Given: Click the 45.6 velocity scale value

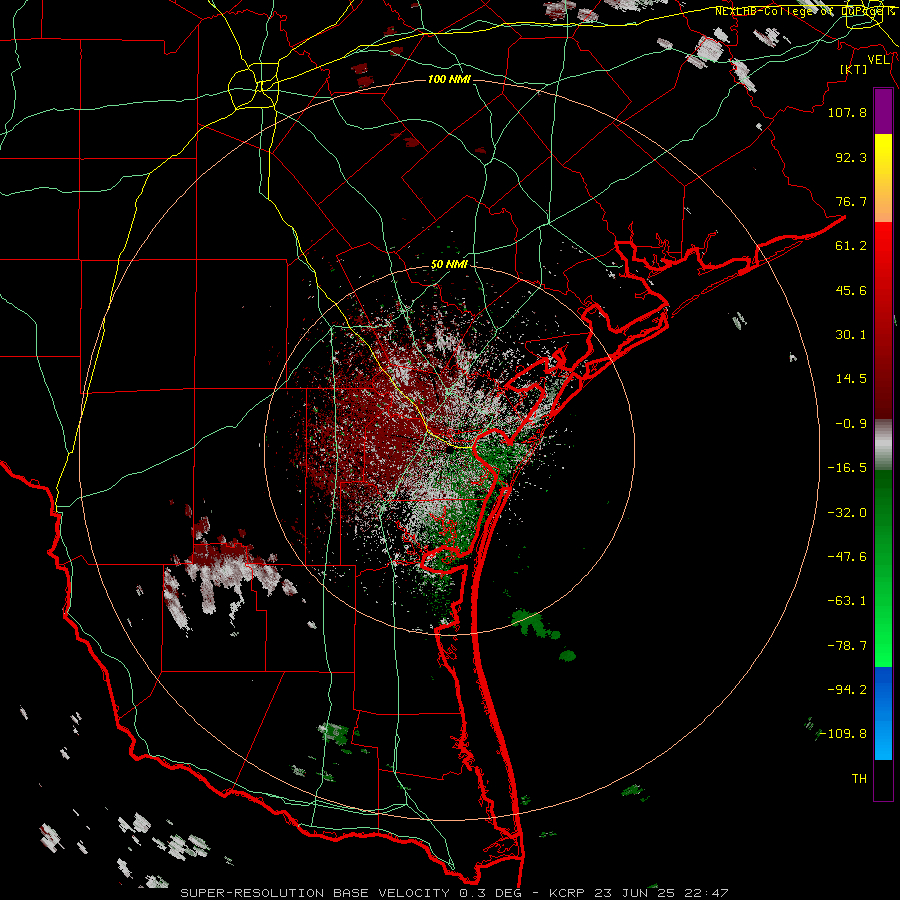Looking at the screenshot, I should [x=851, y=290].
